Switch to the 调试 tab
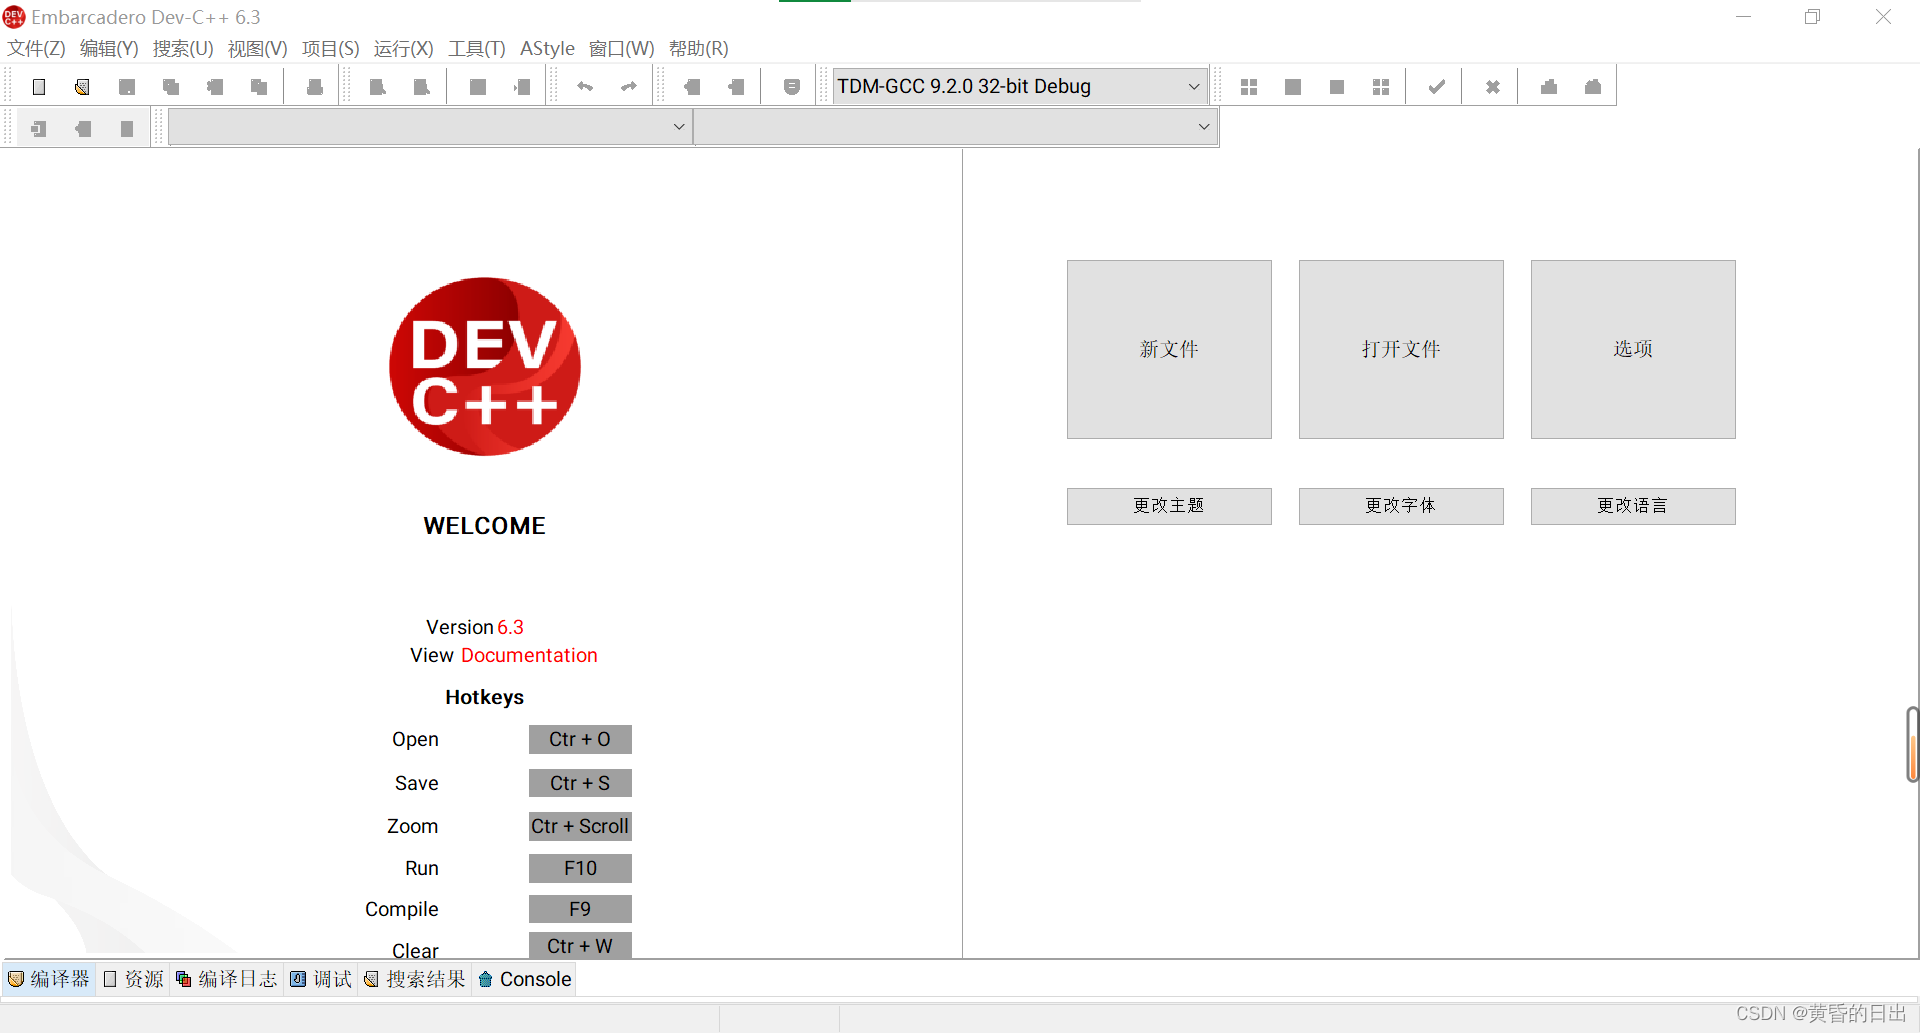 (x=321, y=979)
